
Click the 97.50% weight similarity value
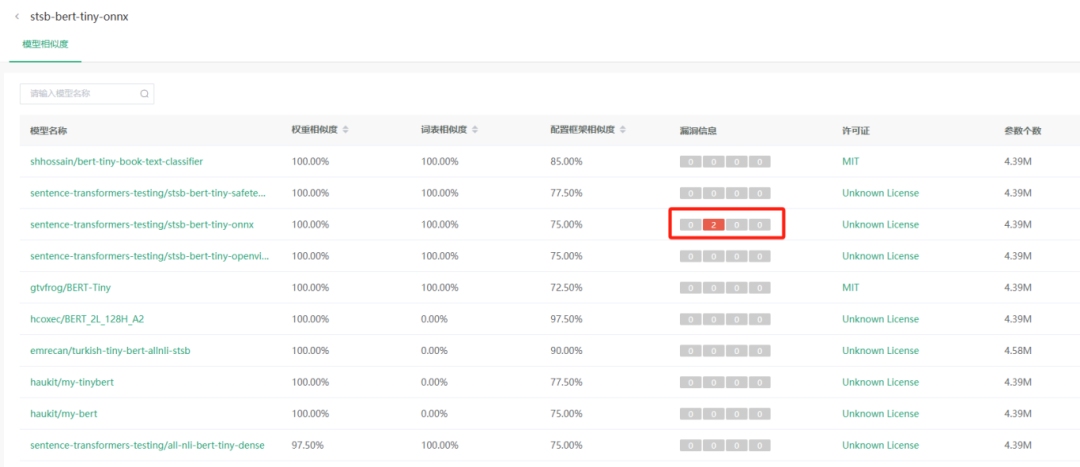tap(307, 445)
